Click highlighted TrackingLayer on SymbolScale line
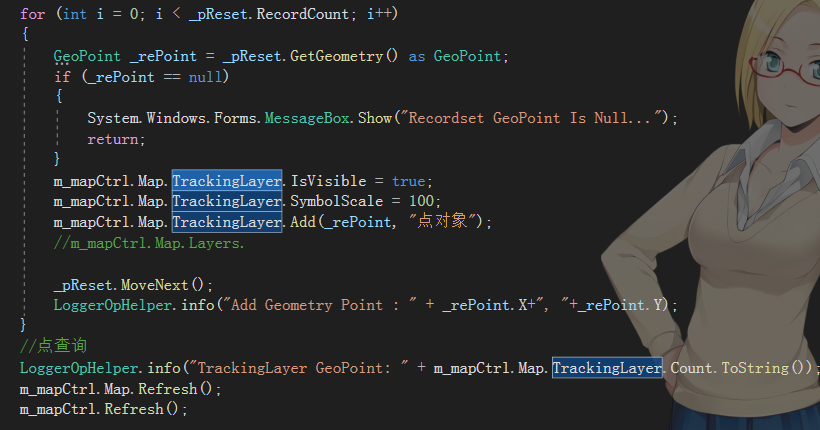 [x=227, y=201]
